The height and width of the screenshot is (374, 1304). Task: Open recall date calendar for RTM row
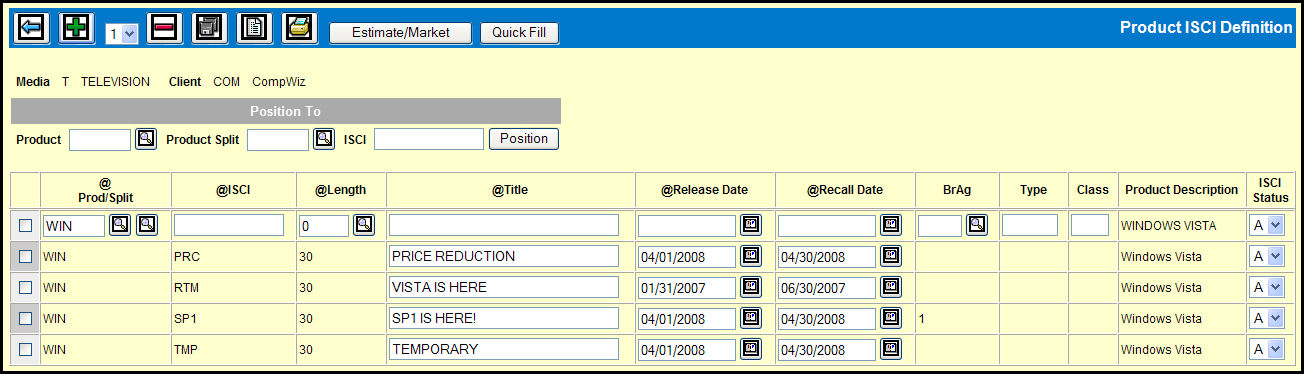click(x=891, y=287)
